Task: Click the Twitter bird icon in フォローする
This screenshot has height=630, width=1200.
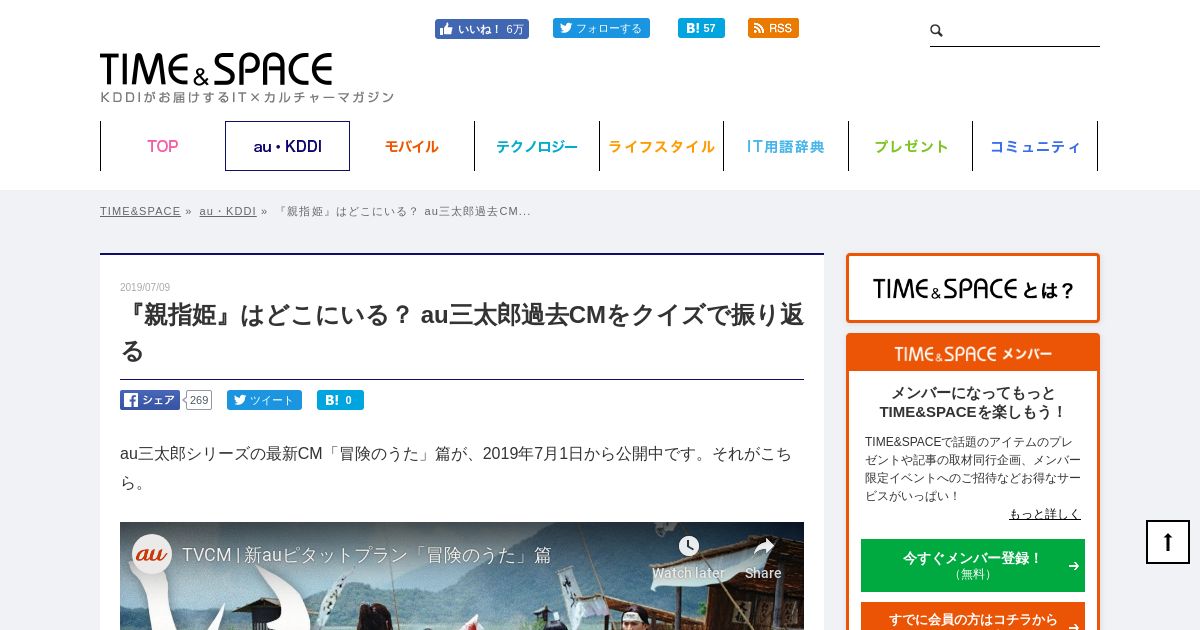Action: 566,28
